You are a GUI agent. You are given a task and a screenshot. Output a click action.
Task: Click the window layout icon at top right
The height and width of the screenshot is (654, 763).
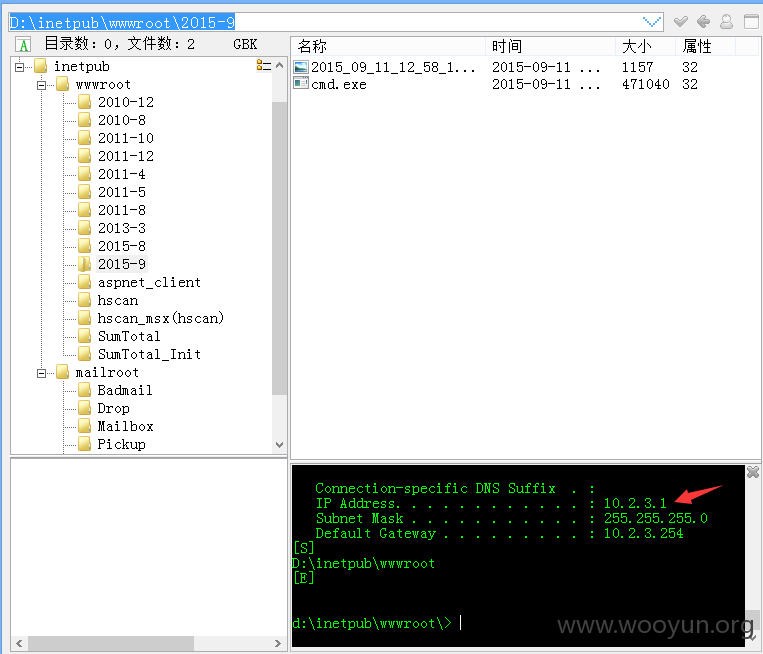coord(751,21)
